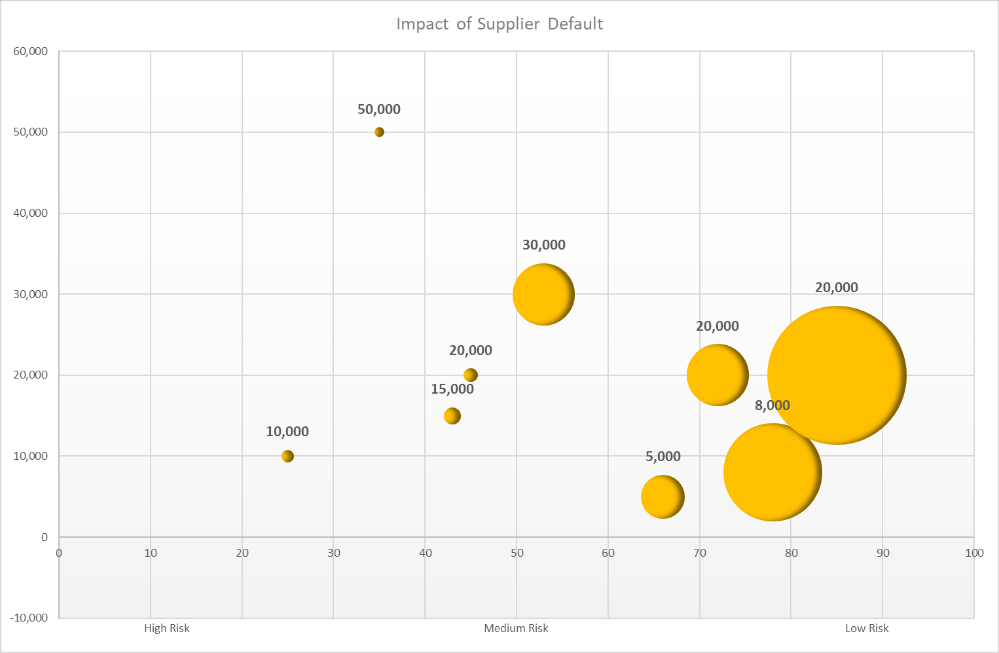Viewport: 999px width, 653px height.
Task: Click the 'Low Risk' axis label
Action: [x=866, y=628]
